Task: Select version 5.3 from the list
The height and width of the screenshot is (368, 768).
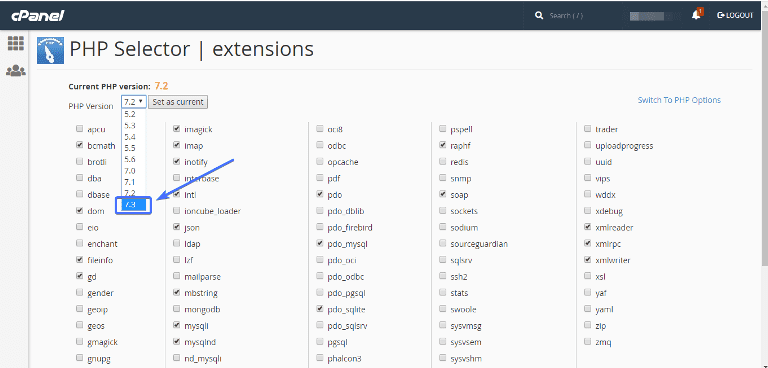Action: 130,125
